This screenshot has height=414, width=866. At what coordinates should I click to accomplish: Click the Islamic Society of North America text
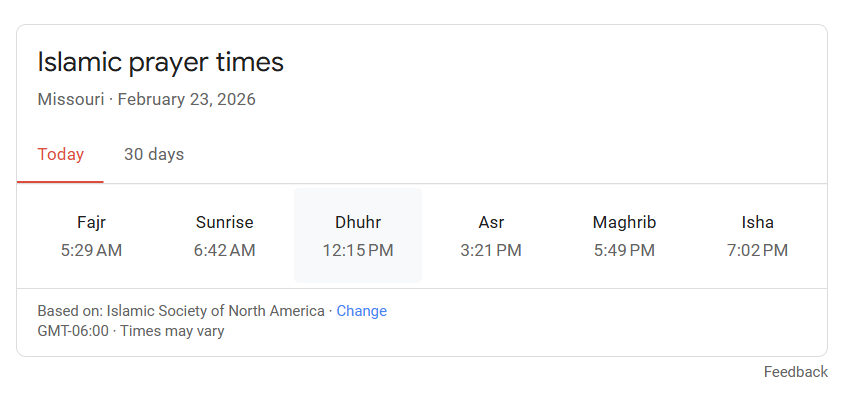coord(216,311)
